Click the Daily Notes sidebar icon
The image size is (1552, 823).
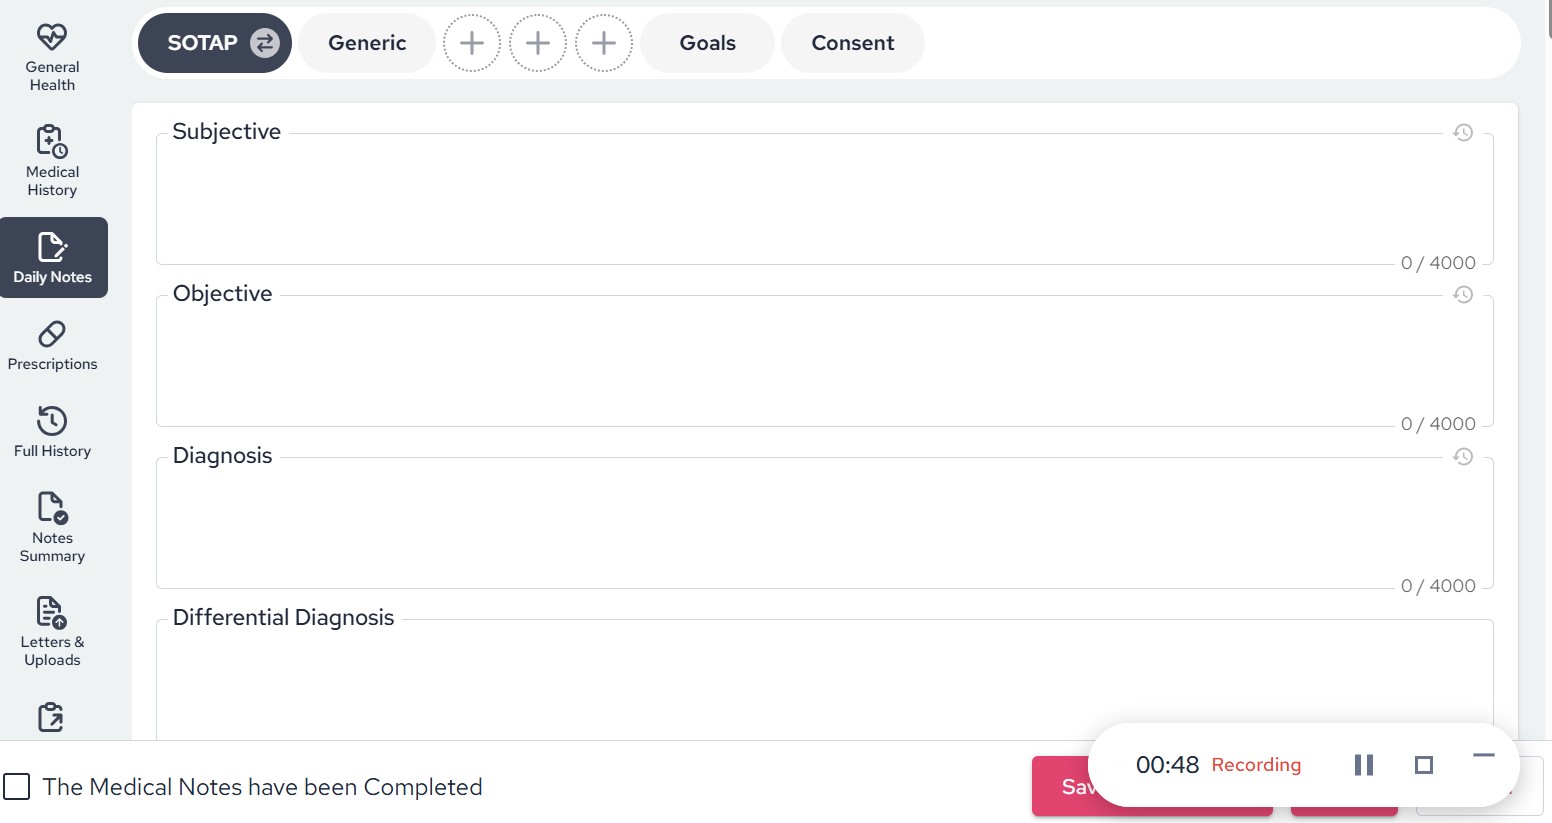(53, 257)
